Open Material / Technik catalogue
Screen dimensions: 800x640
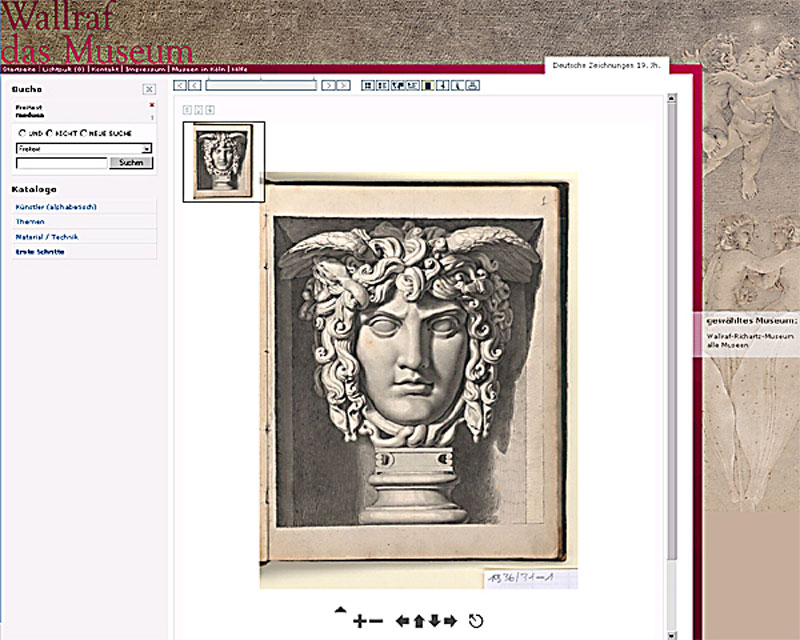[47, 237]
